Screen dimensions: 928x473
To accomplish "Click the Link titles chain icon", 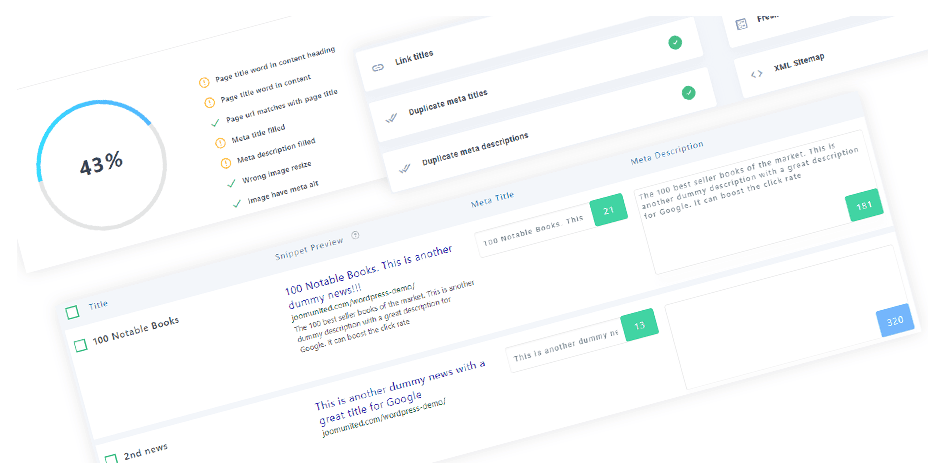I will (x=378, y=67).
